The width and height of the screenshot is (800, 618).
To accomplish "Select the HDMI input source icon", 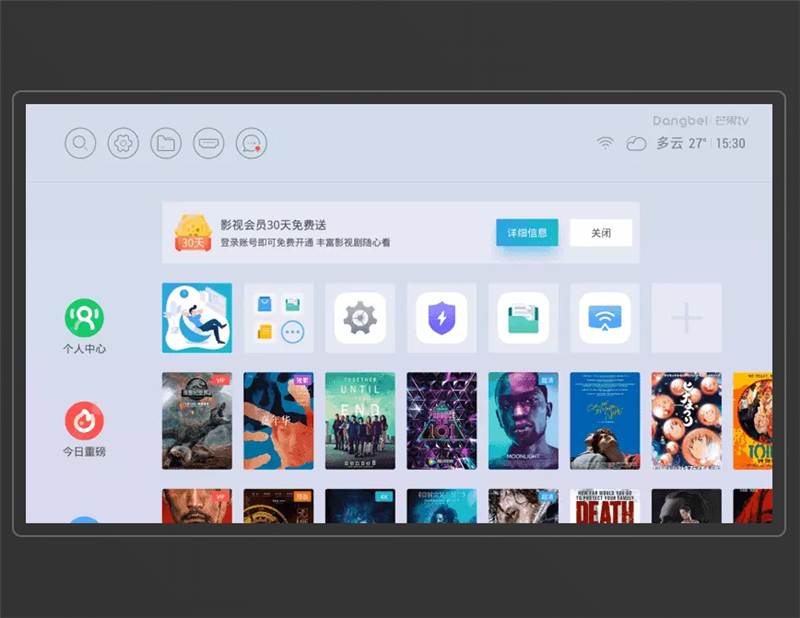I will point(209,143).
